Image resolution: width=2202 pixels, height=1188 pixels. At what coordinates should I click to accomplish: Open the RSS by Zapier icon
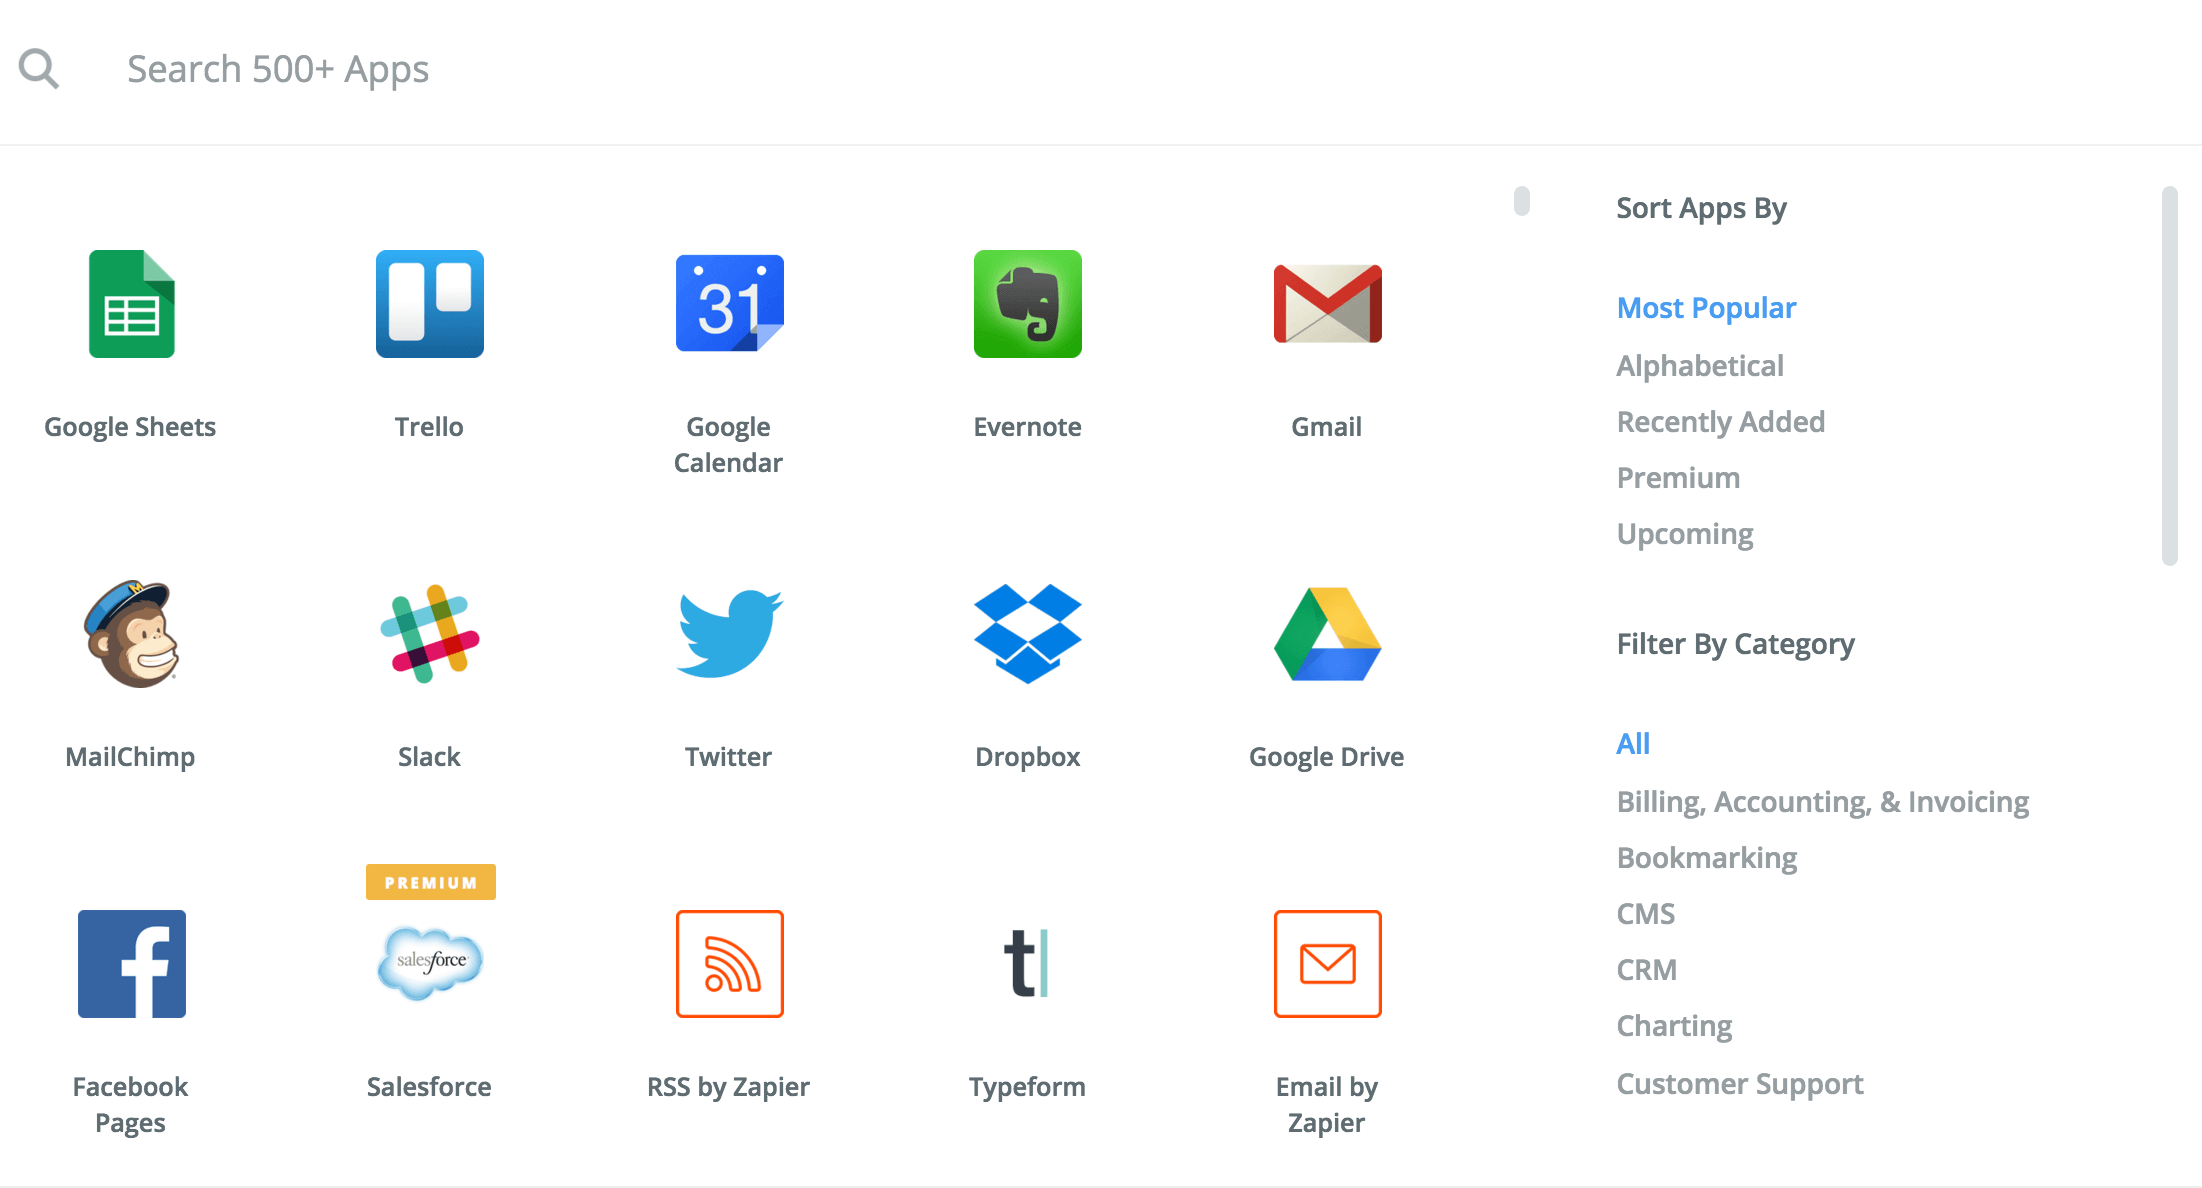[x=729, y=964]
